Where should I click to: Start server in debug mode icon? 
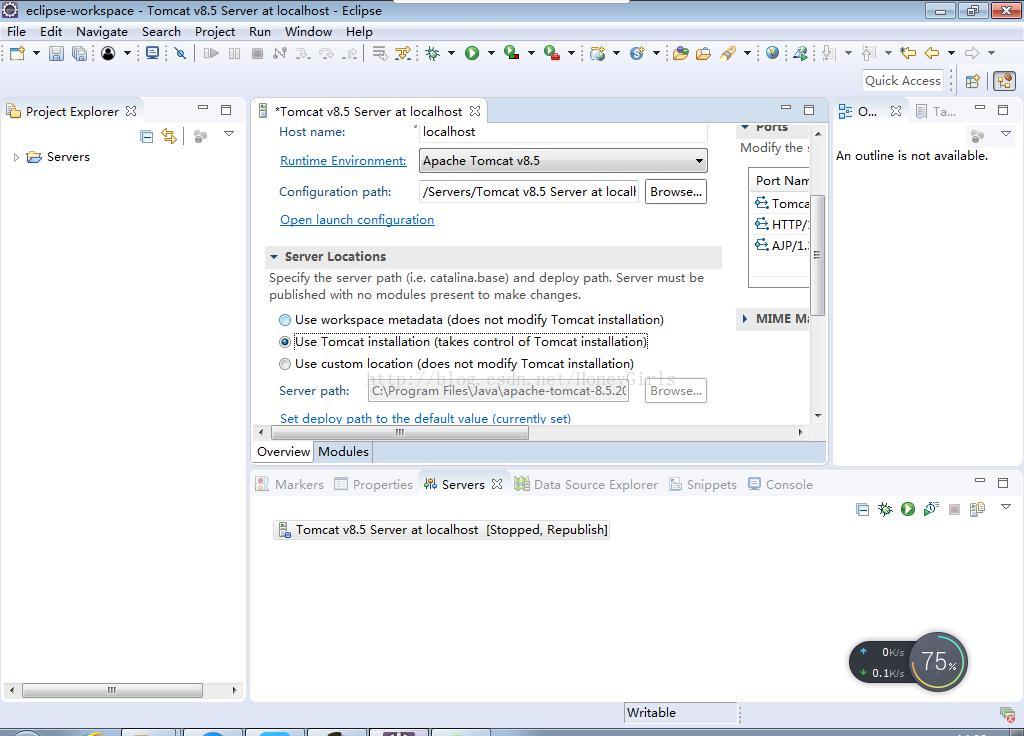click(885, 509)
